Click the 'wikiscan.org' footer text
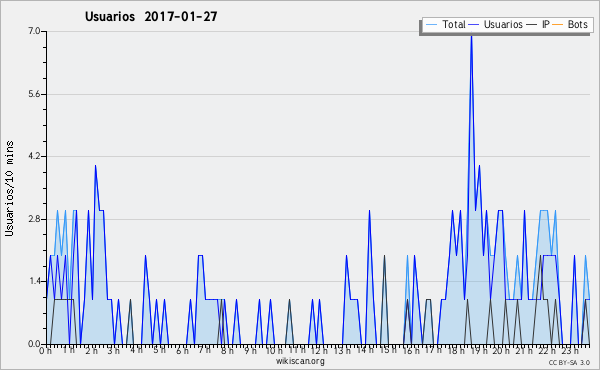Screen dimensions: 600x370 pyautogui.click(x=300, y=361)
